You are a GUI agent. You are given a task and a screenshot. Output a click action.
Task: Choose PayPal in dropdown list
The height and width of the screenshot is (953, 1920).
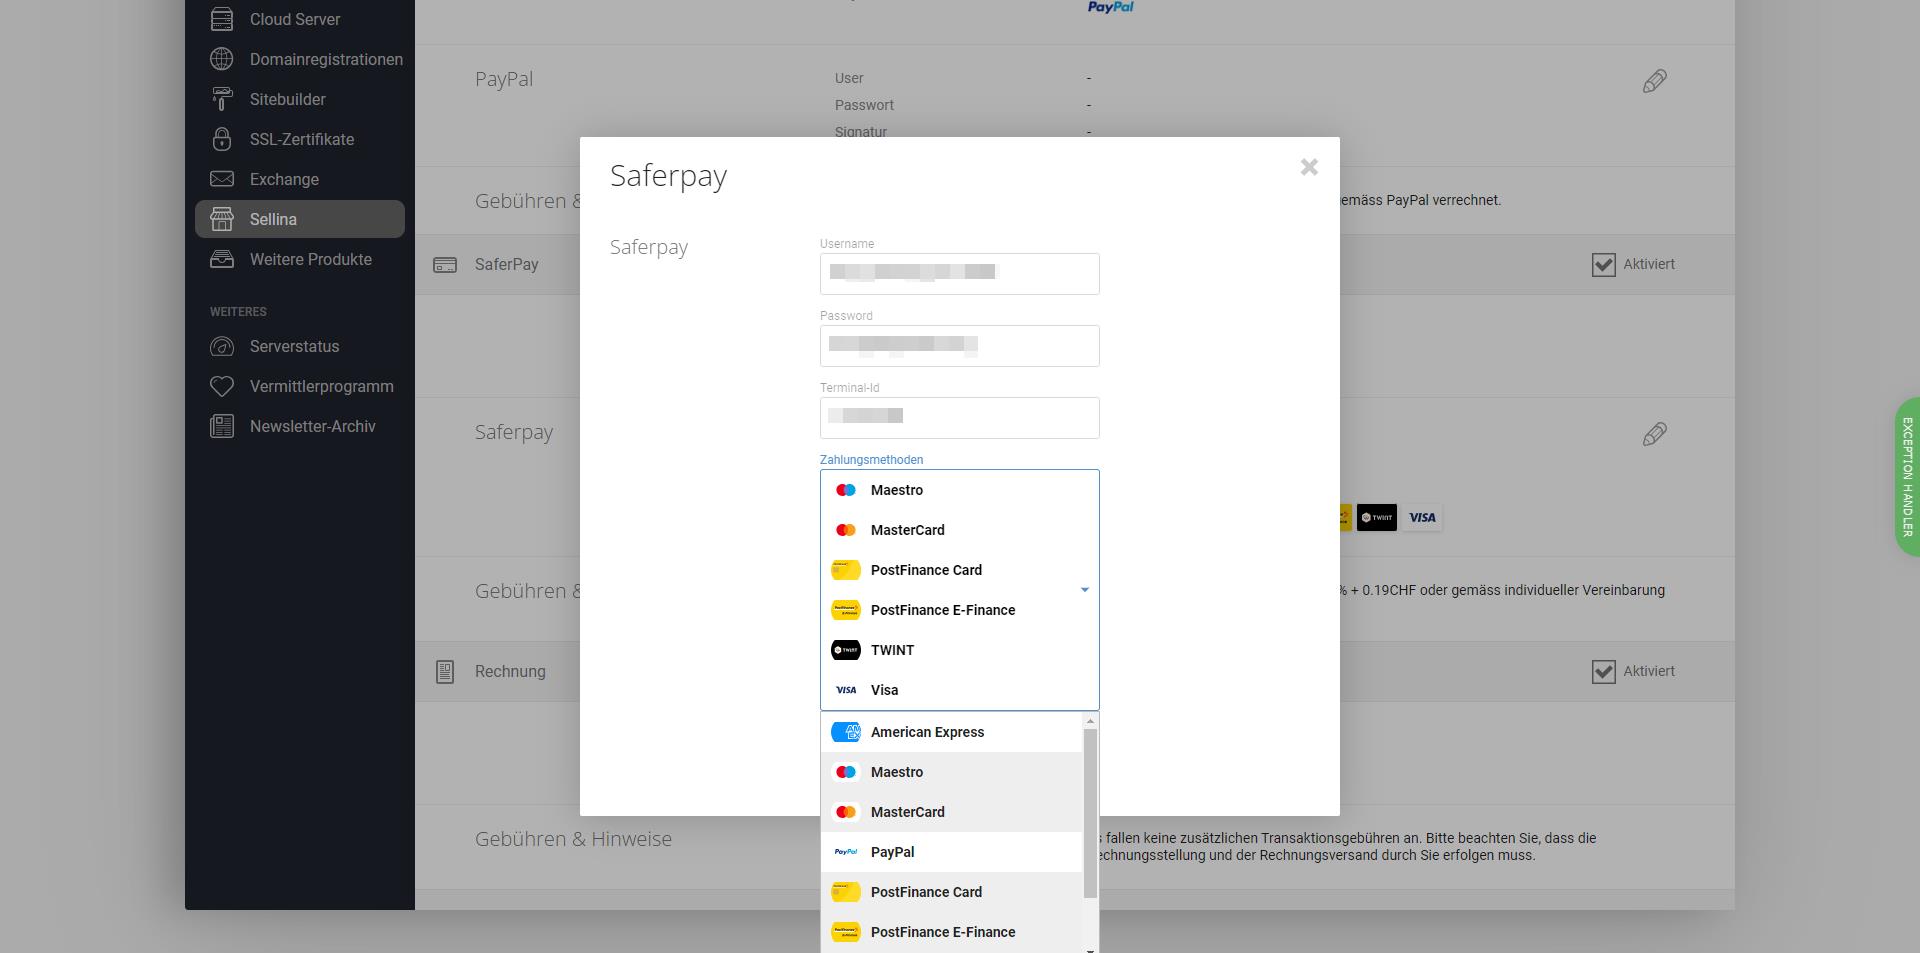tap(952, 852)
